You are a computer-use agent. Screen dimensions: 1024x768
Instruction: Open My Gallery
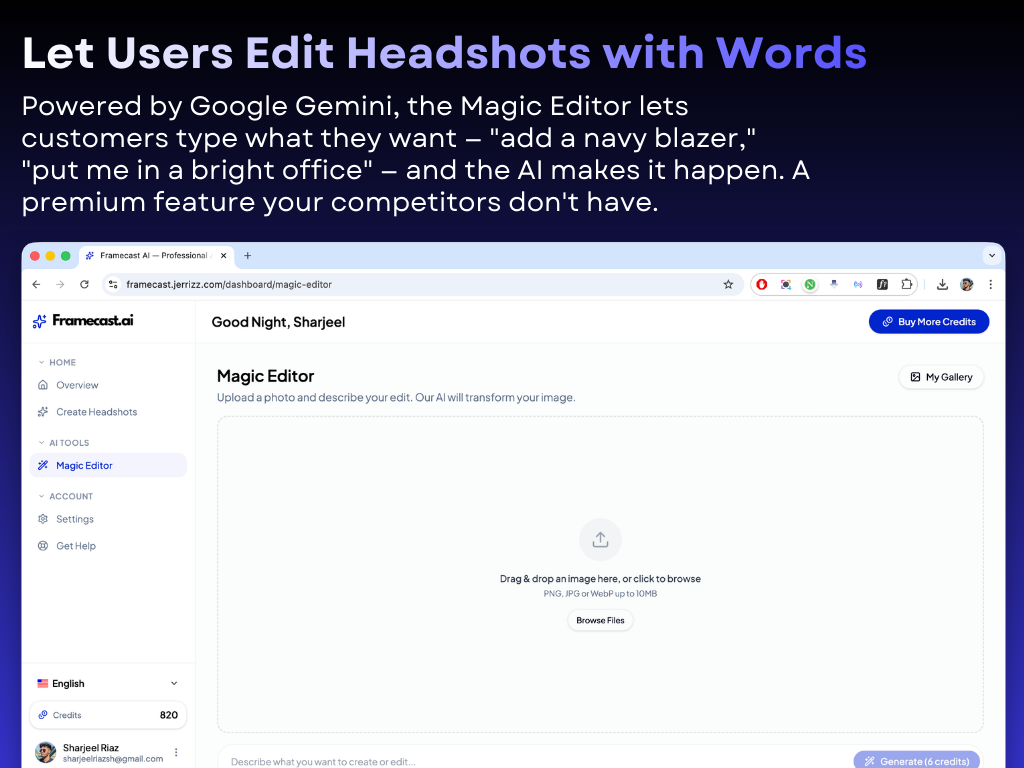click(941, 377)
